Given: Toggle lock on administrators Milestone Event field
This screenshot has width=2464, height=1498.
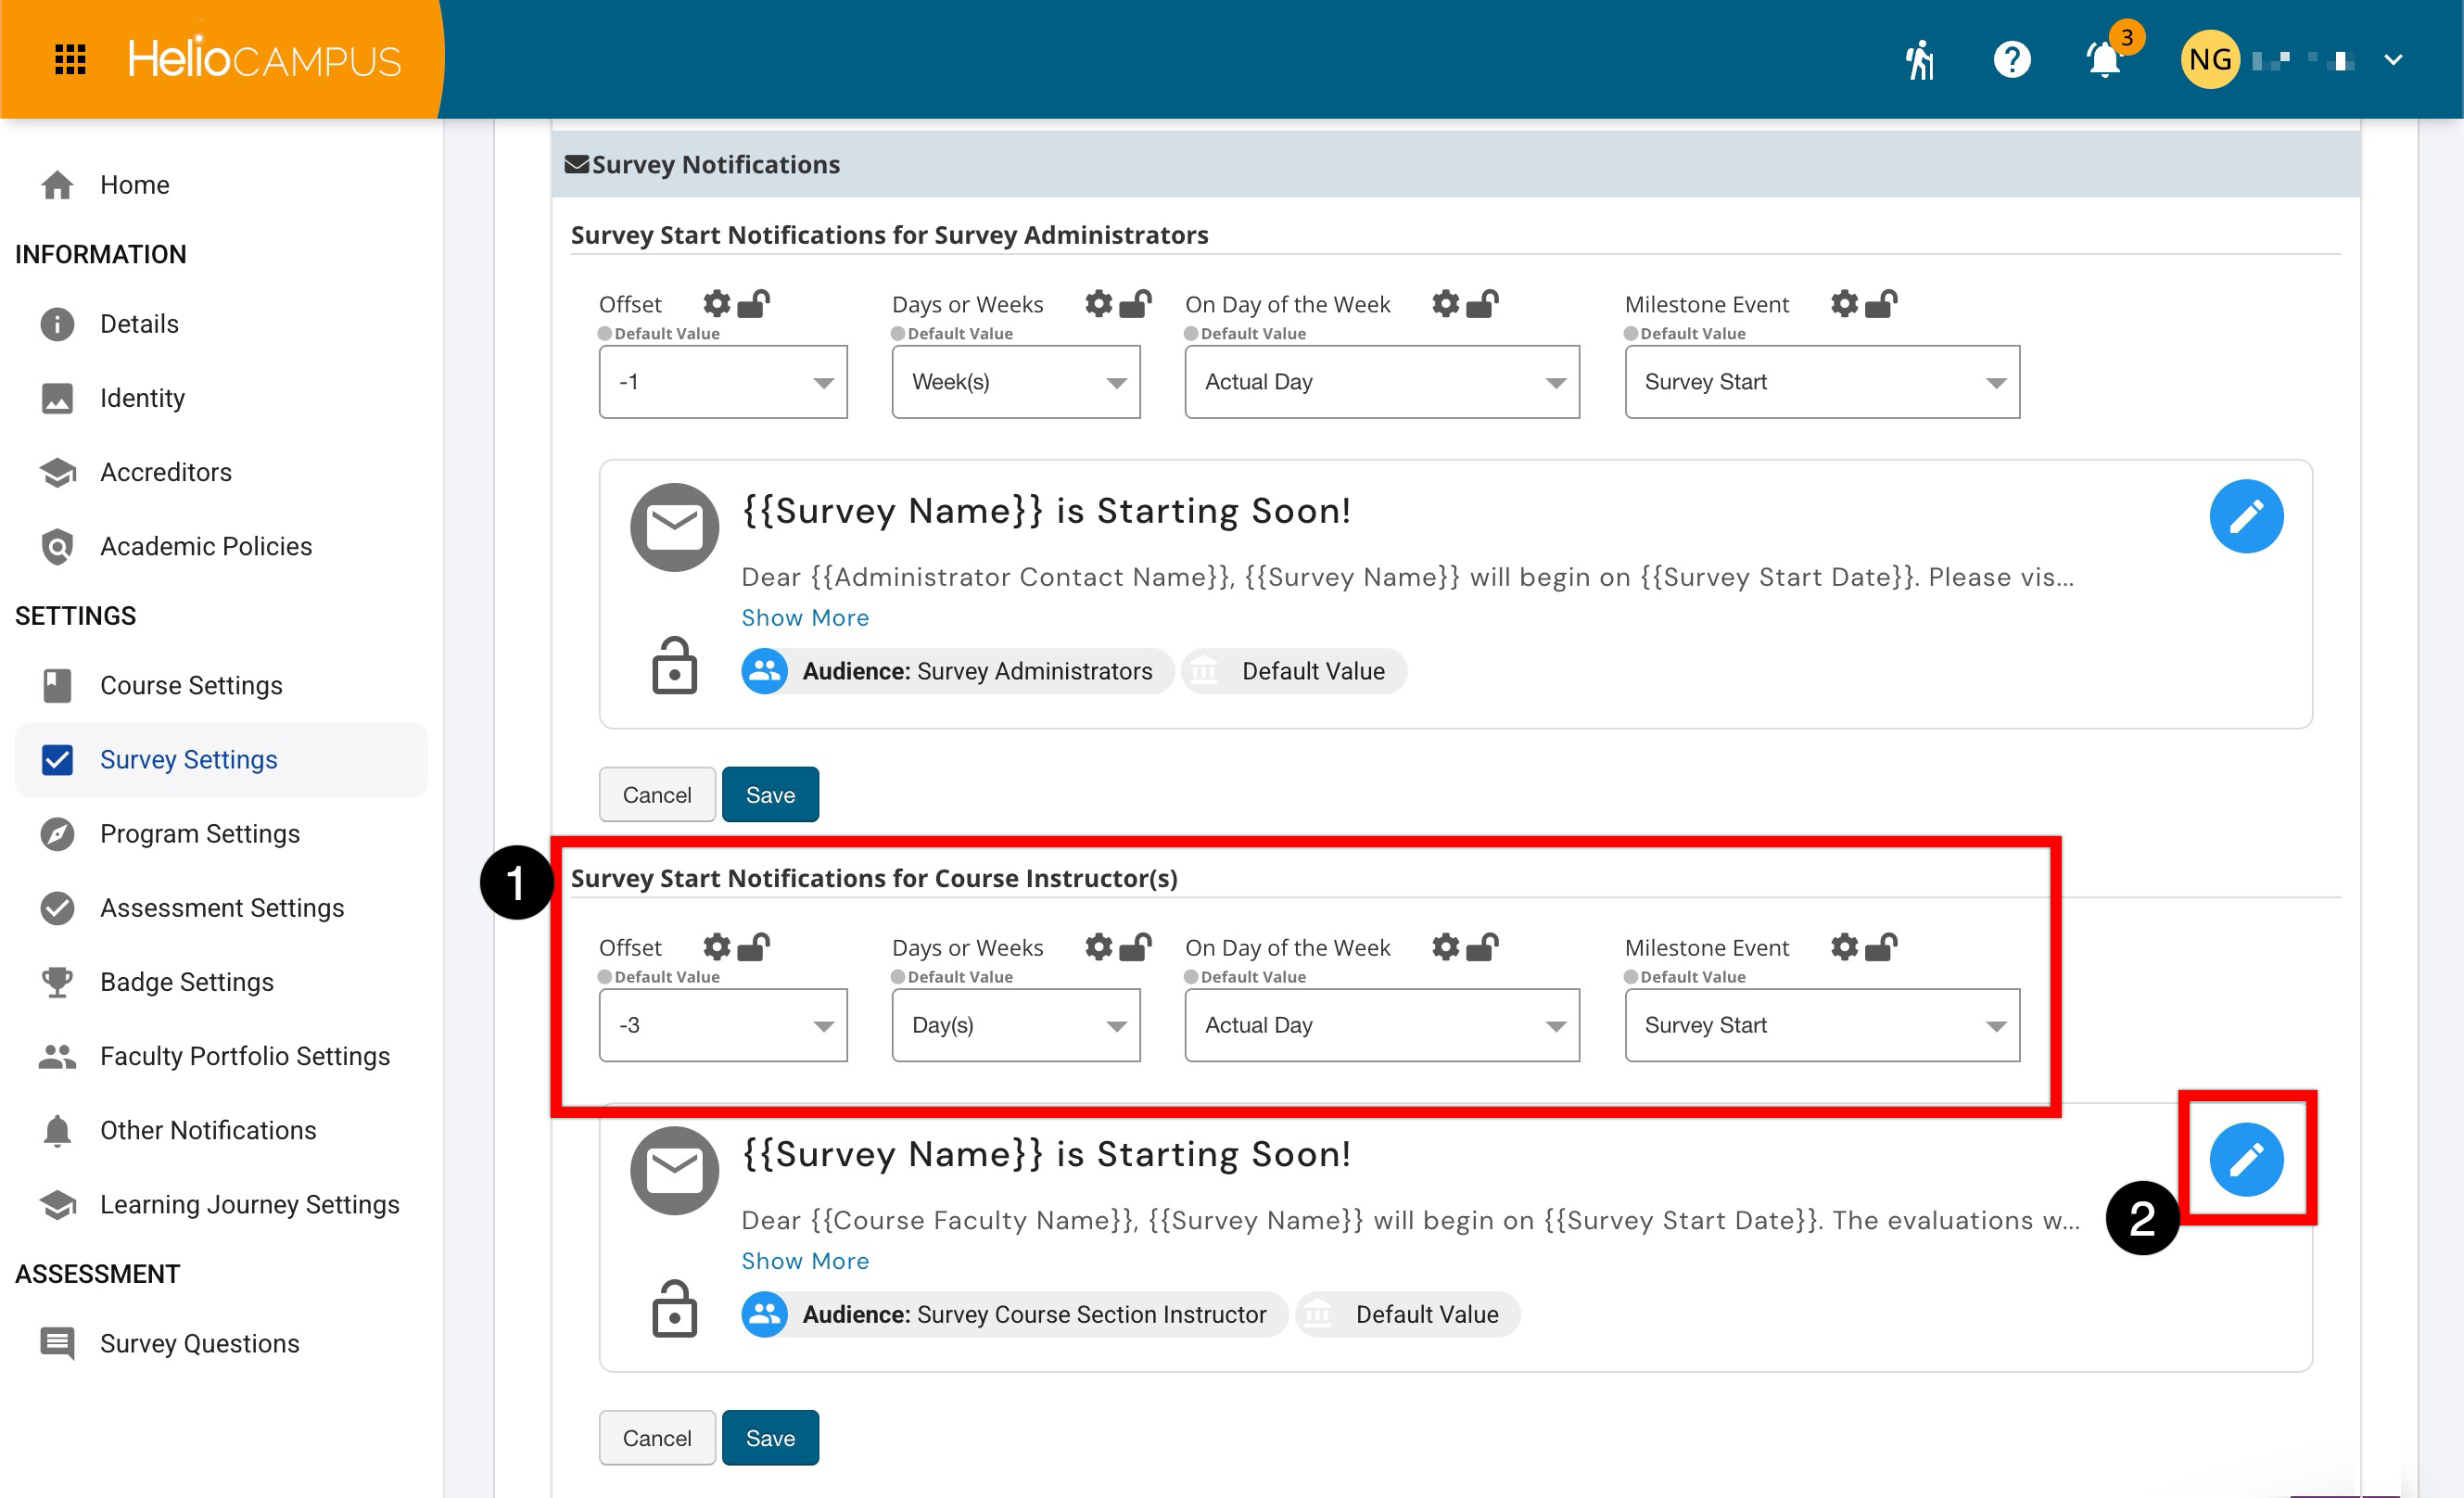Looking at the screenshot, I should [1881, 303].
